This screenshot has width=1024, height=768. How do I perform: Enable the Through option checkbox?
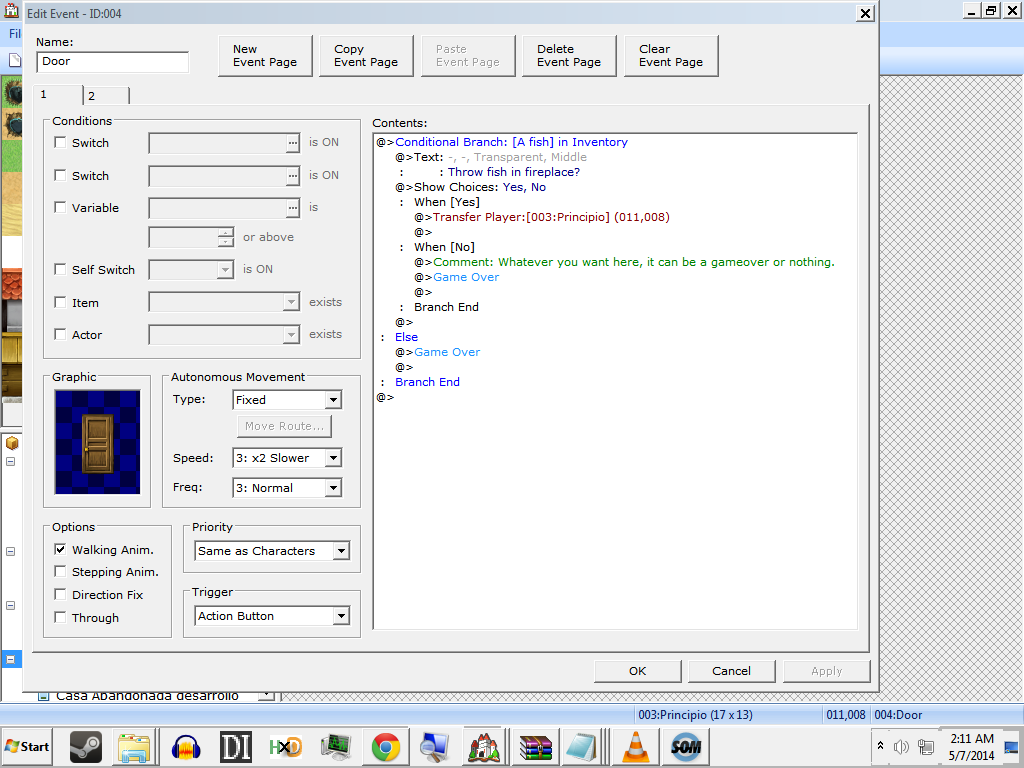point(60,618)
